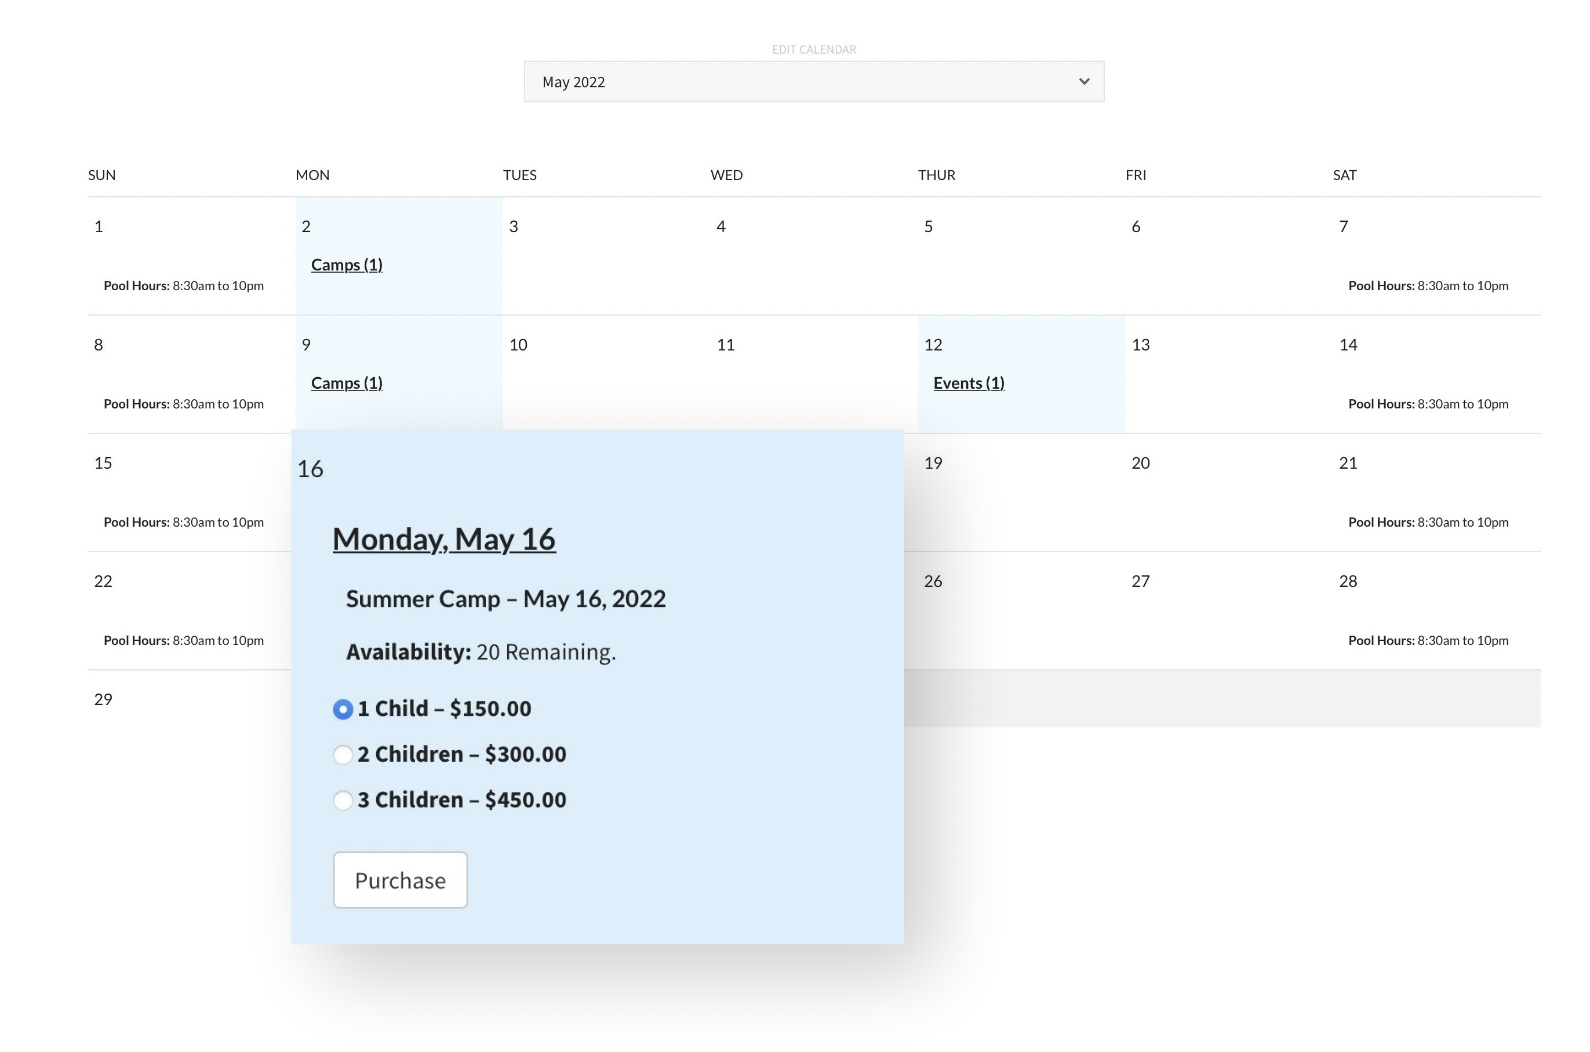This screenshot has width=1590, height=1052.
Task: Open the May 2022 month dropdown
Action: click(812, 82)
